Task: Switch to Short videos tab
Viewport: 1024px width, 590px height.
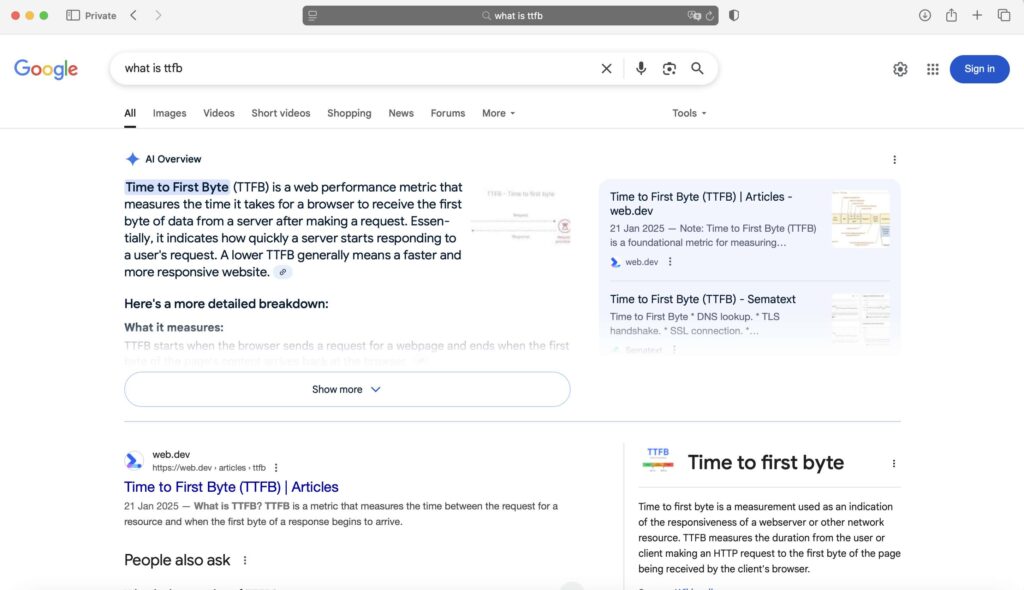Action: 281,113
